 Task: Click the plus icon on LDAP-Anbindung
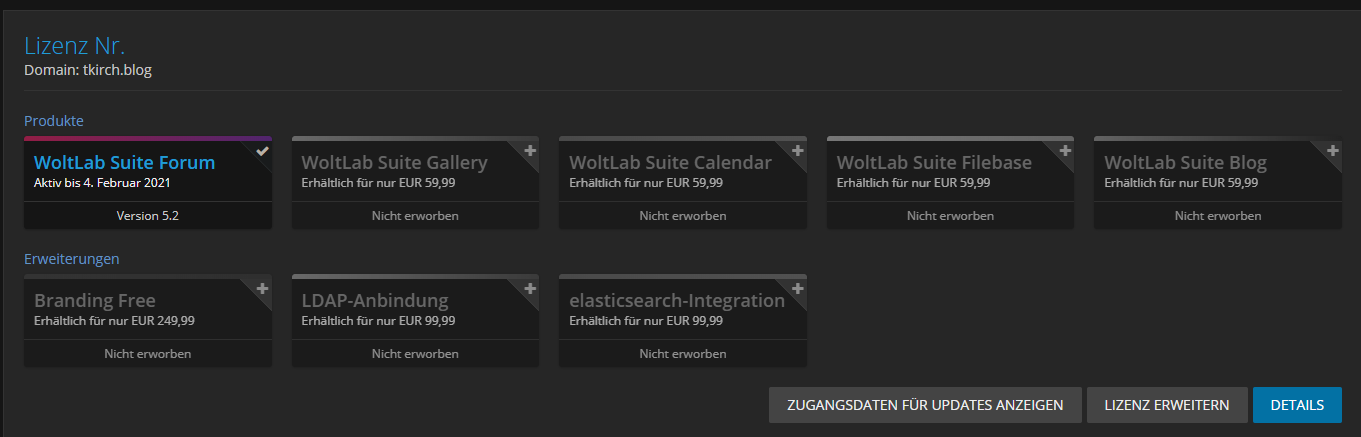[x=530, y=289]
